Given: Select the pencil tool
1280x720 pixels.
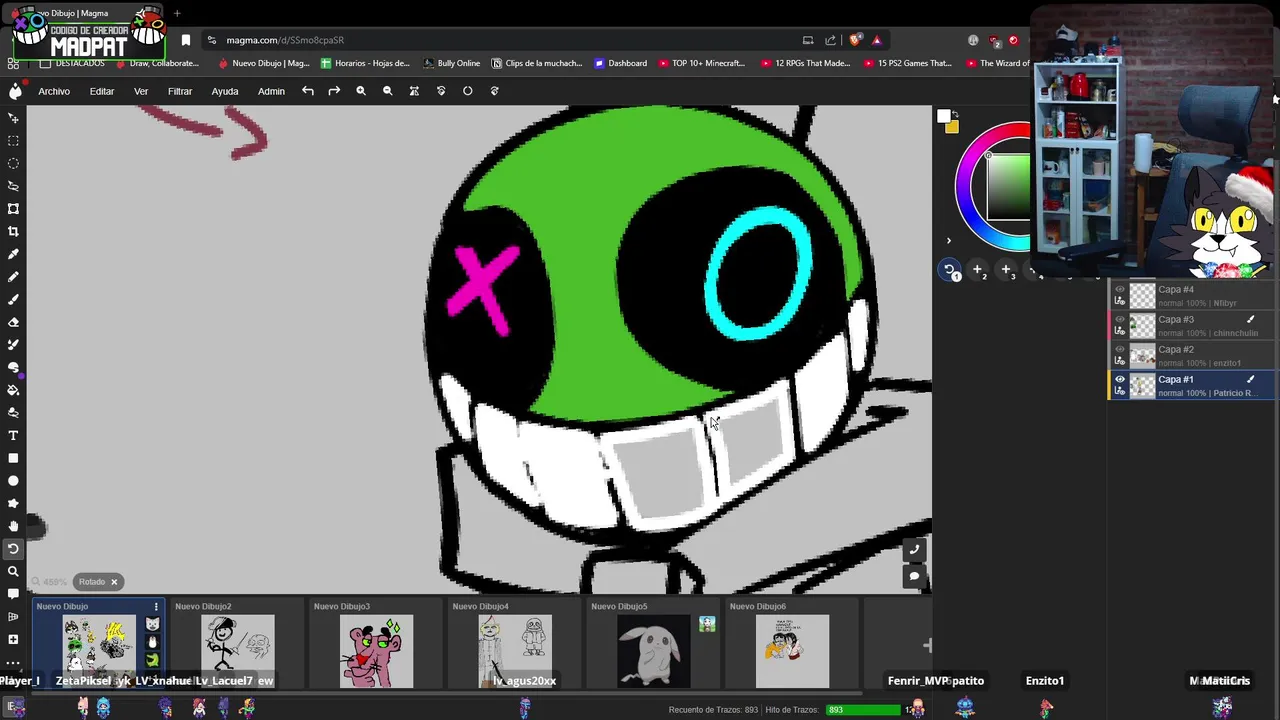Looking at the screenshot, I should click(x=13, y=277).
